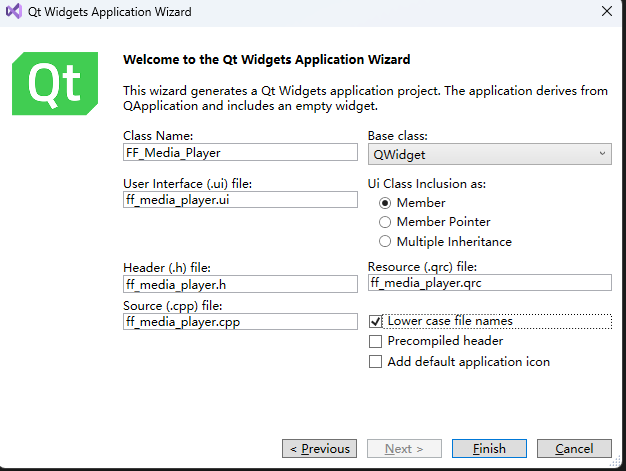Click the disabled Next button

click(404, 449)
